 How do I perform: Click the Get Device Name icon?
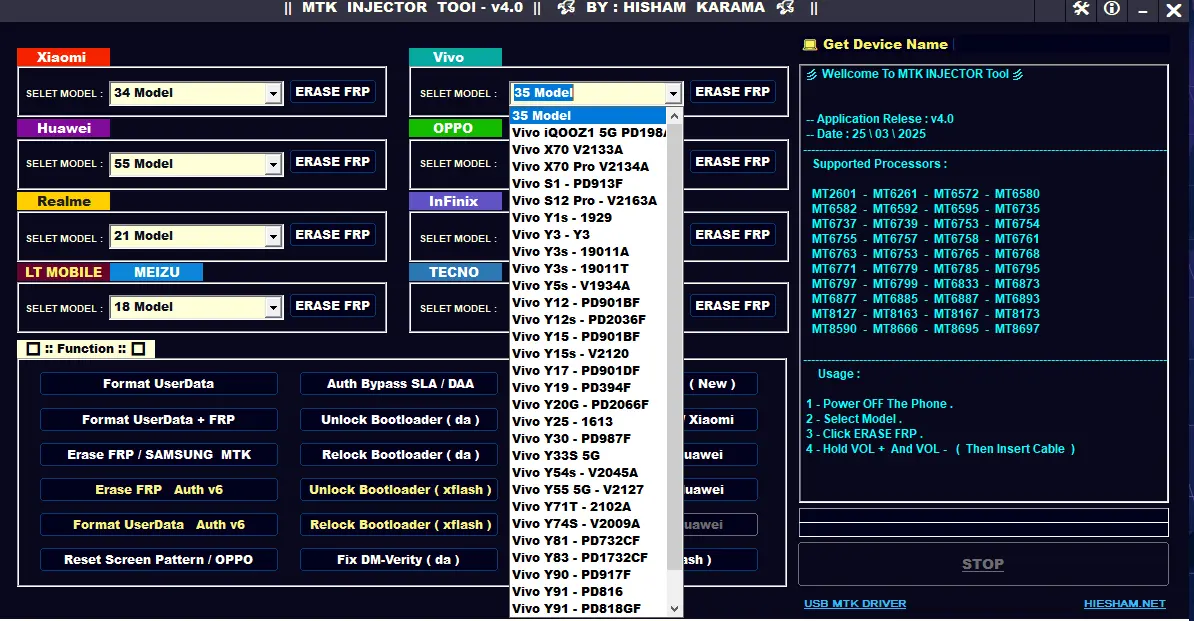tap(812, 44)
